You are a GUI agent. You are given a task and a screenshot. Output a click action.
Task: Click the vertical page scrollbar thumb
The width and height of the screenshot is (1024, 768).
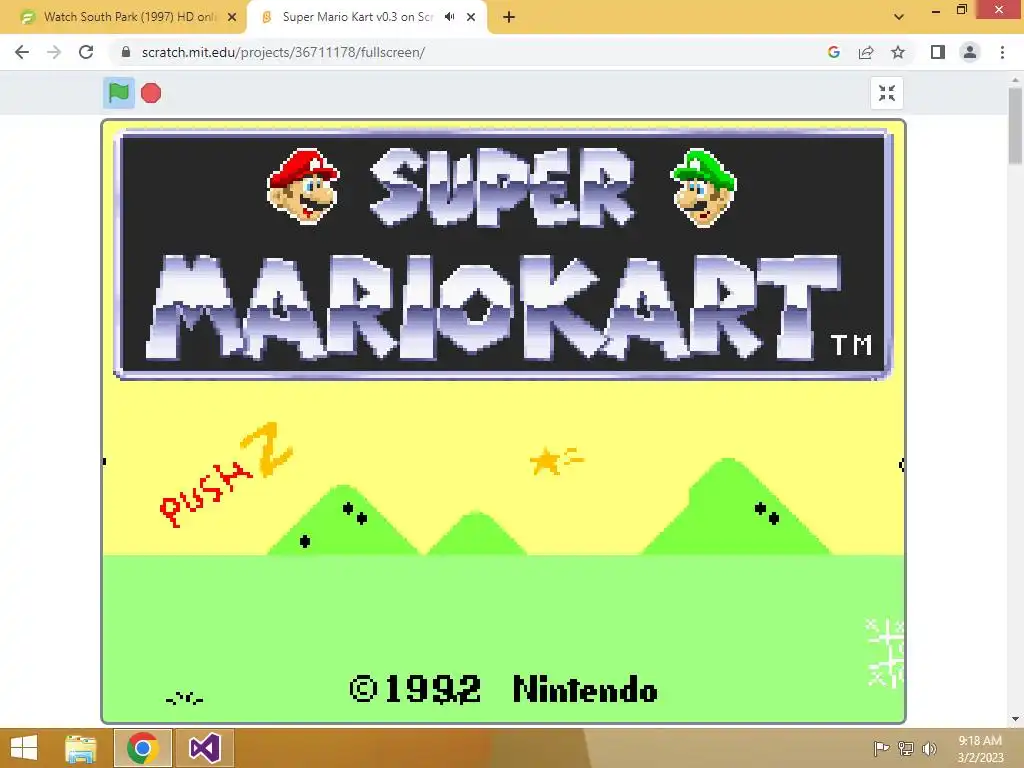coord(1015,125)
